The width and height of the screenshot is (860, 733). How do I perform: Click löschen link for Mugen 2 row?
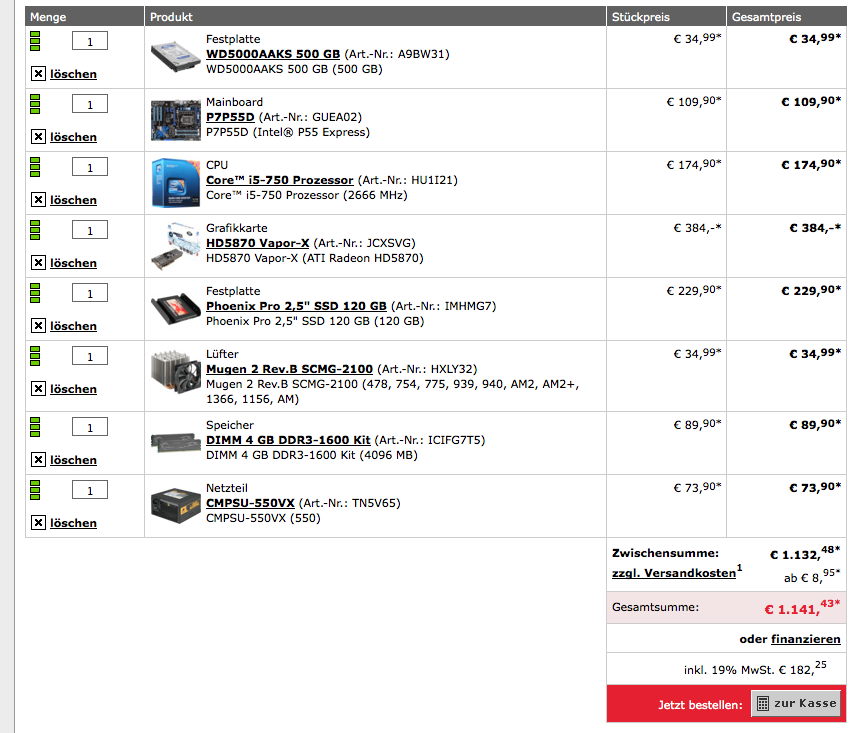pyautogui.click(x=73, y=390)
